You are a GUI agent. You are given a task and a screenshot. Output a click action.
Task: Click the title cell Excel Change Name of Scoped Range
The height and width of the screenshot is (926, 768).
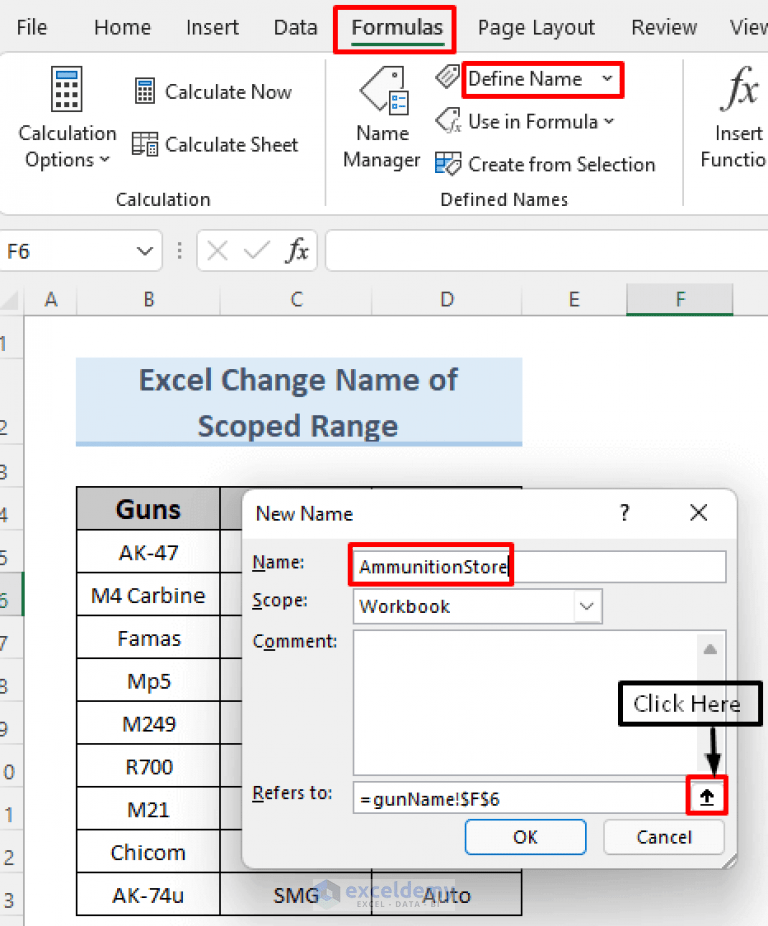pyautogui.click(x=299, y=402)
